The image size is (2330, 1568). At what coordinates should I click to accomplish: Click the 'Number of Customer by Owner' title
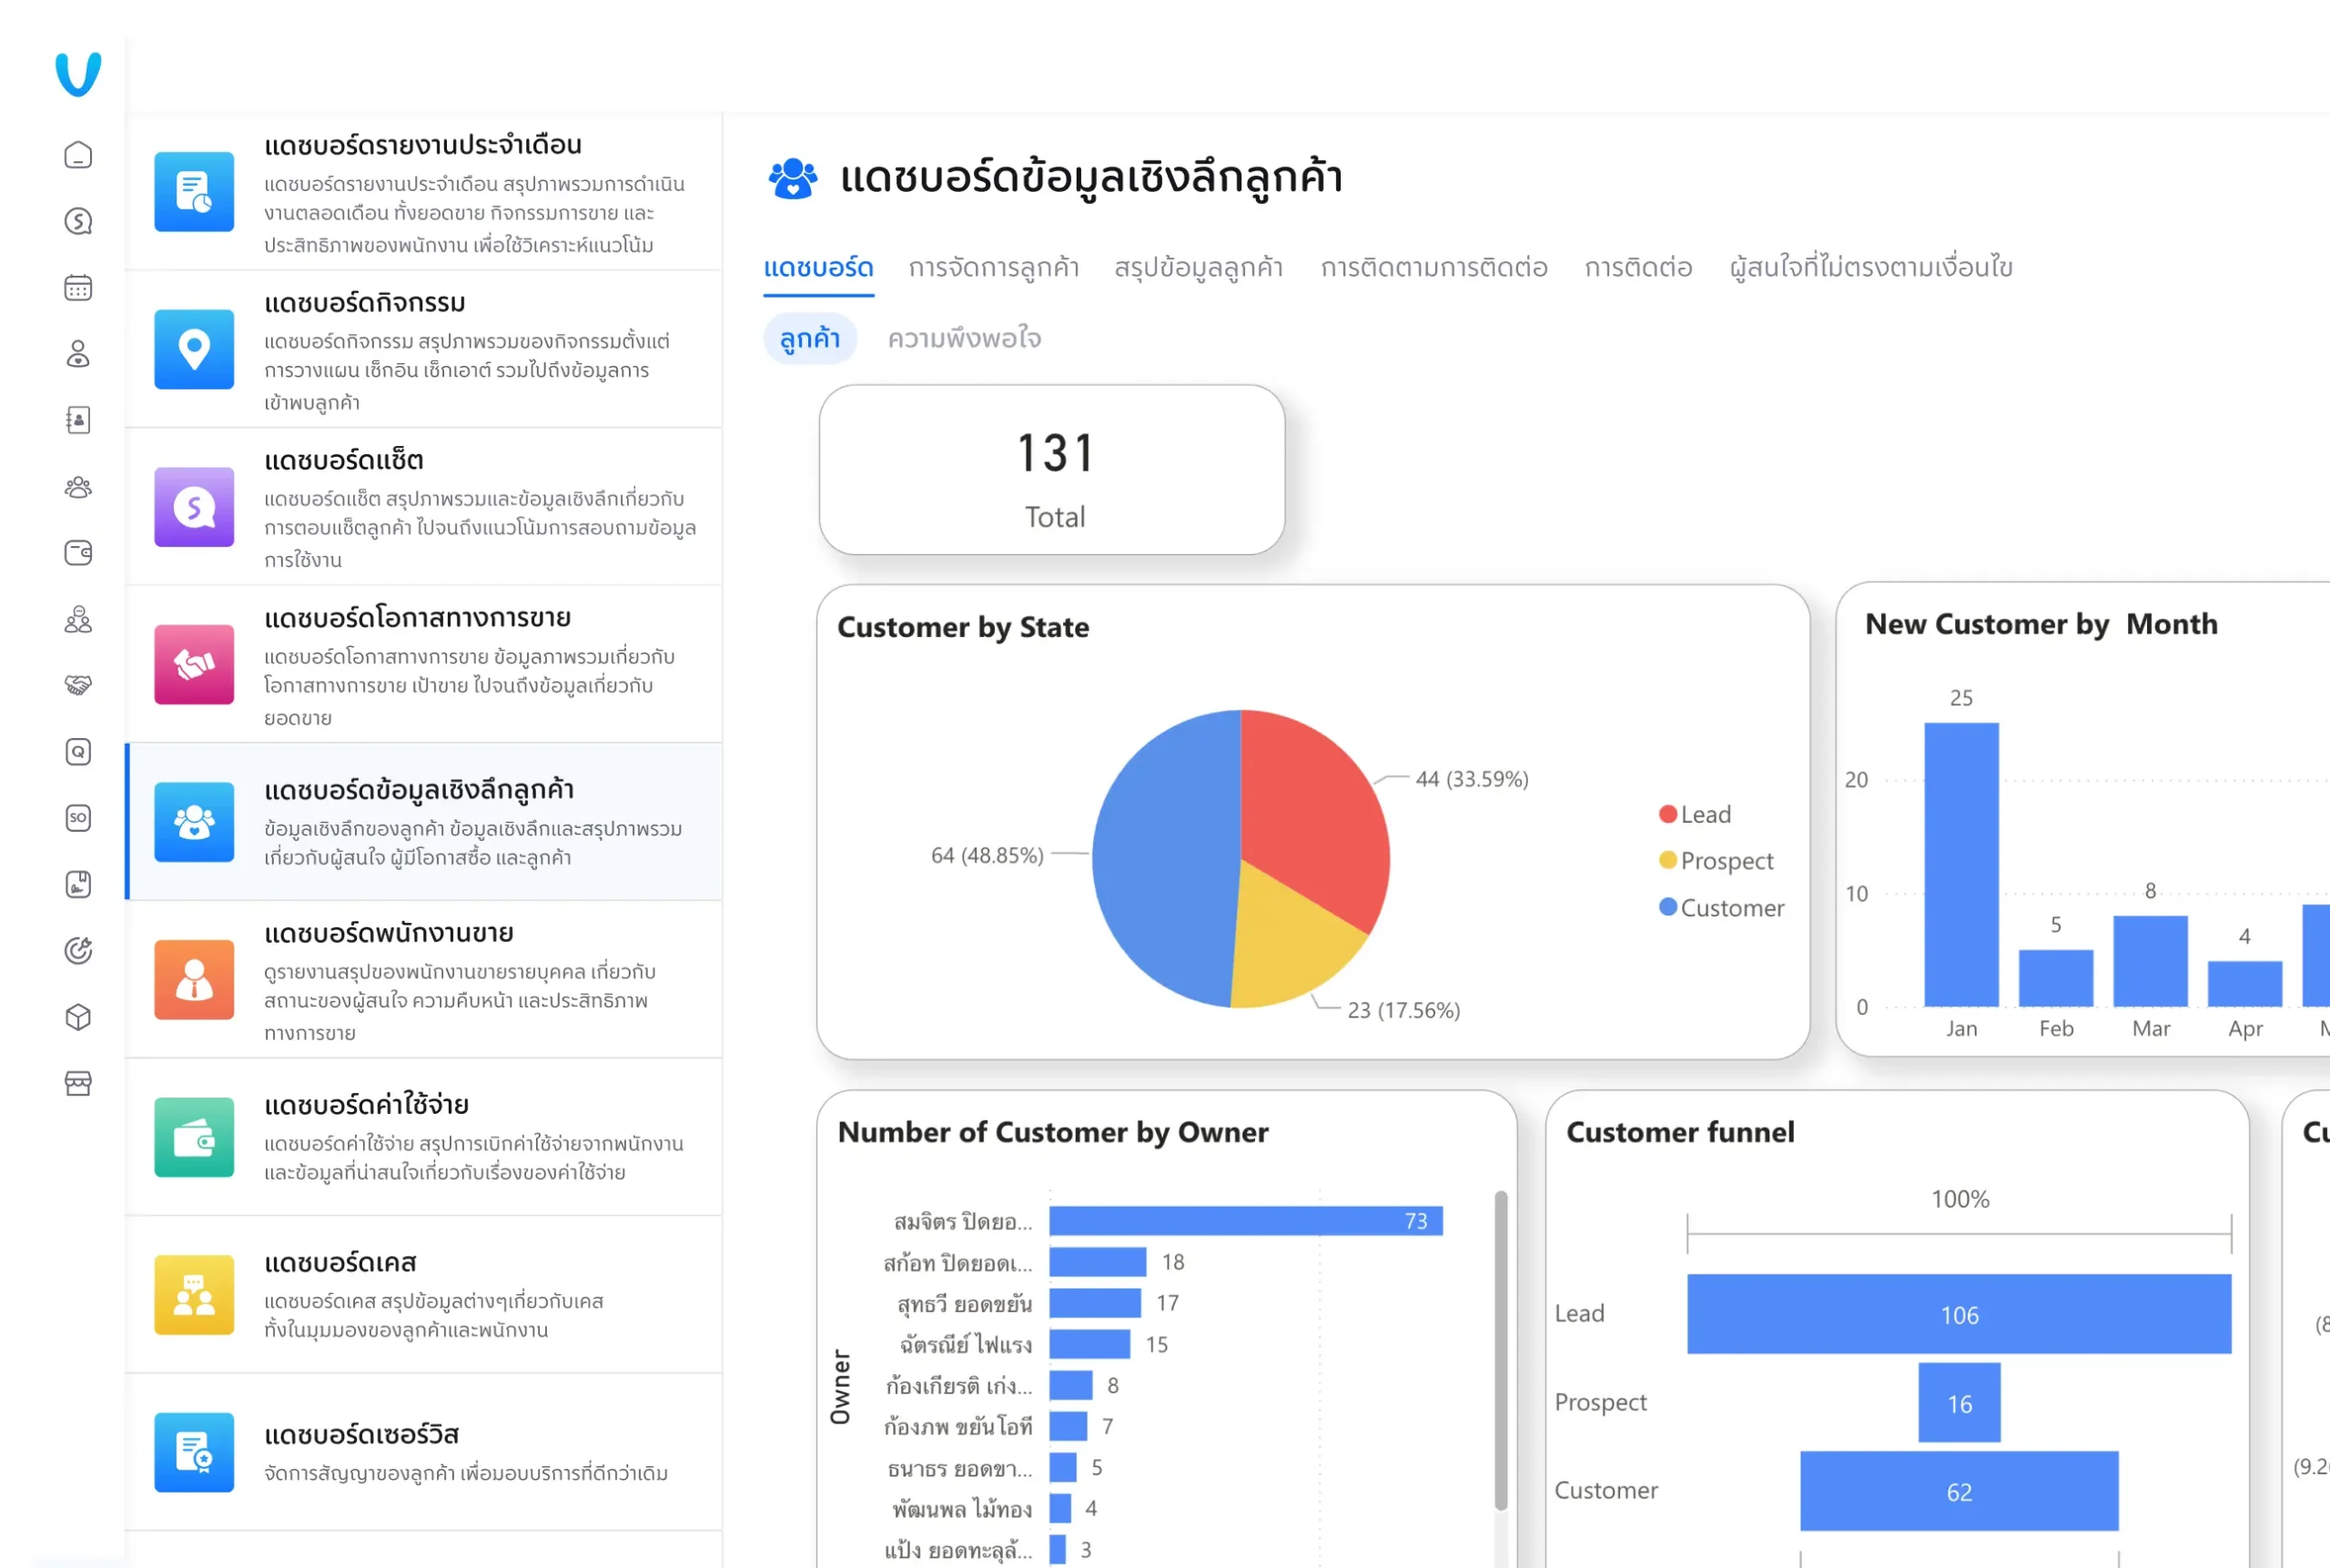[x=1053, y=1132]
